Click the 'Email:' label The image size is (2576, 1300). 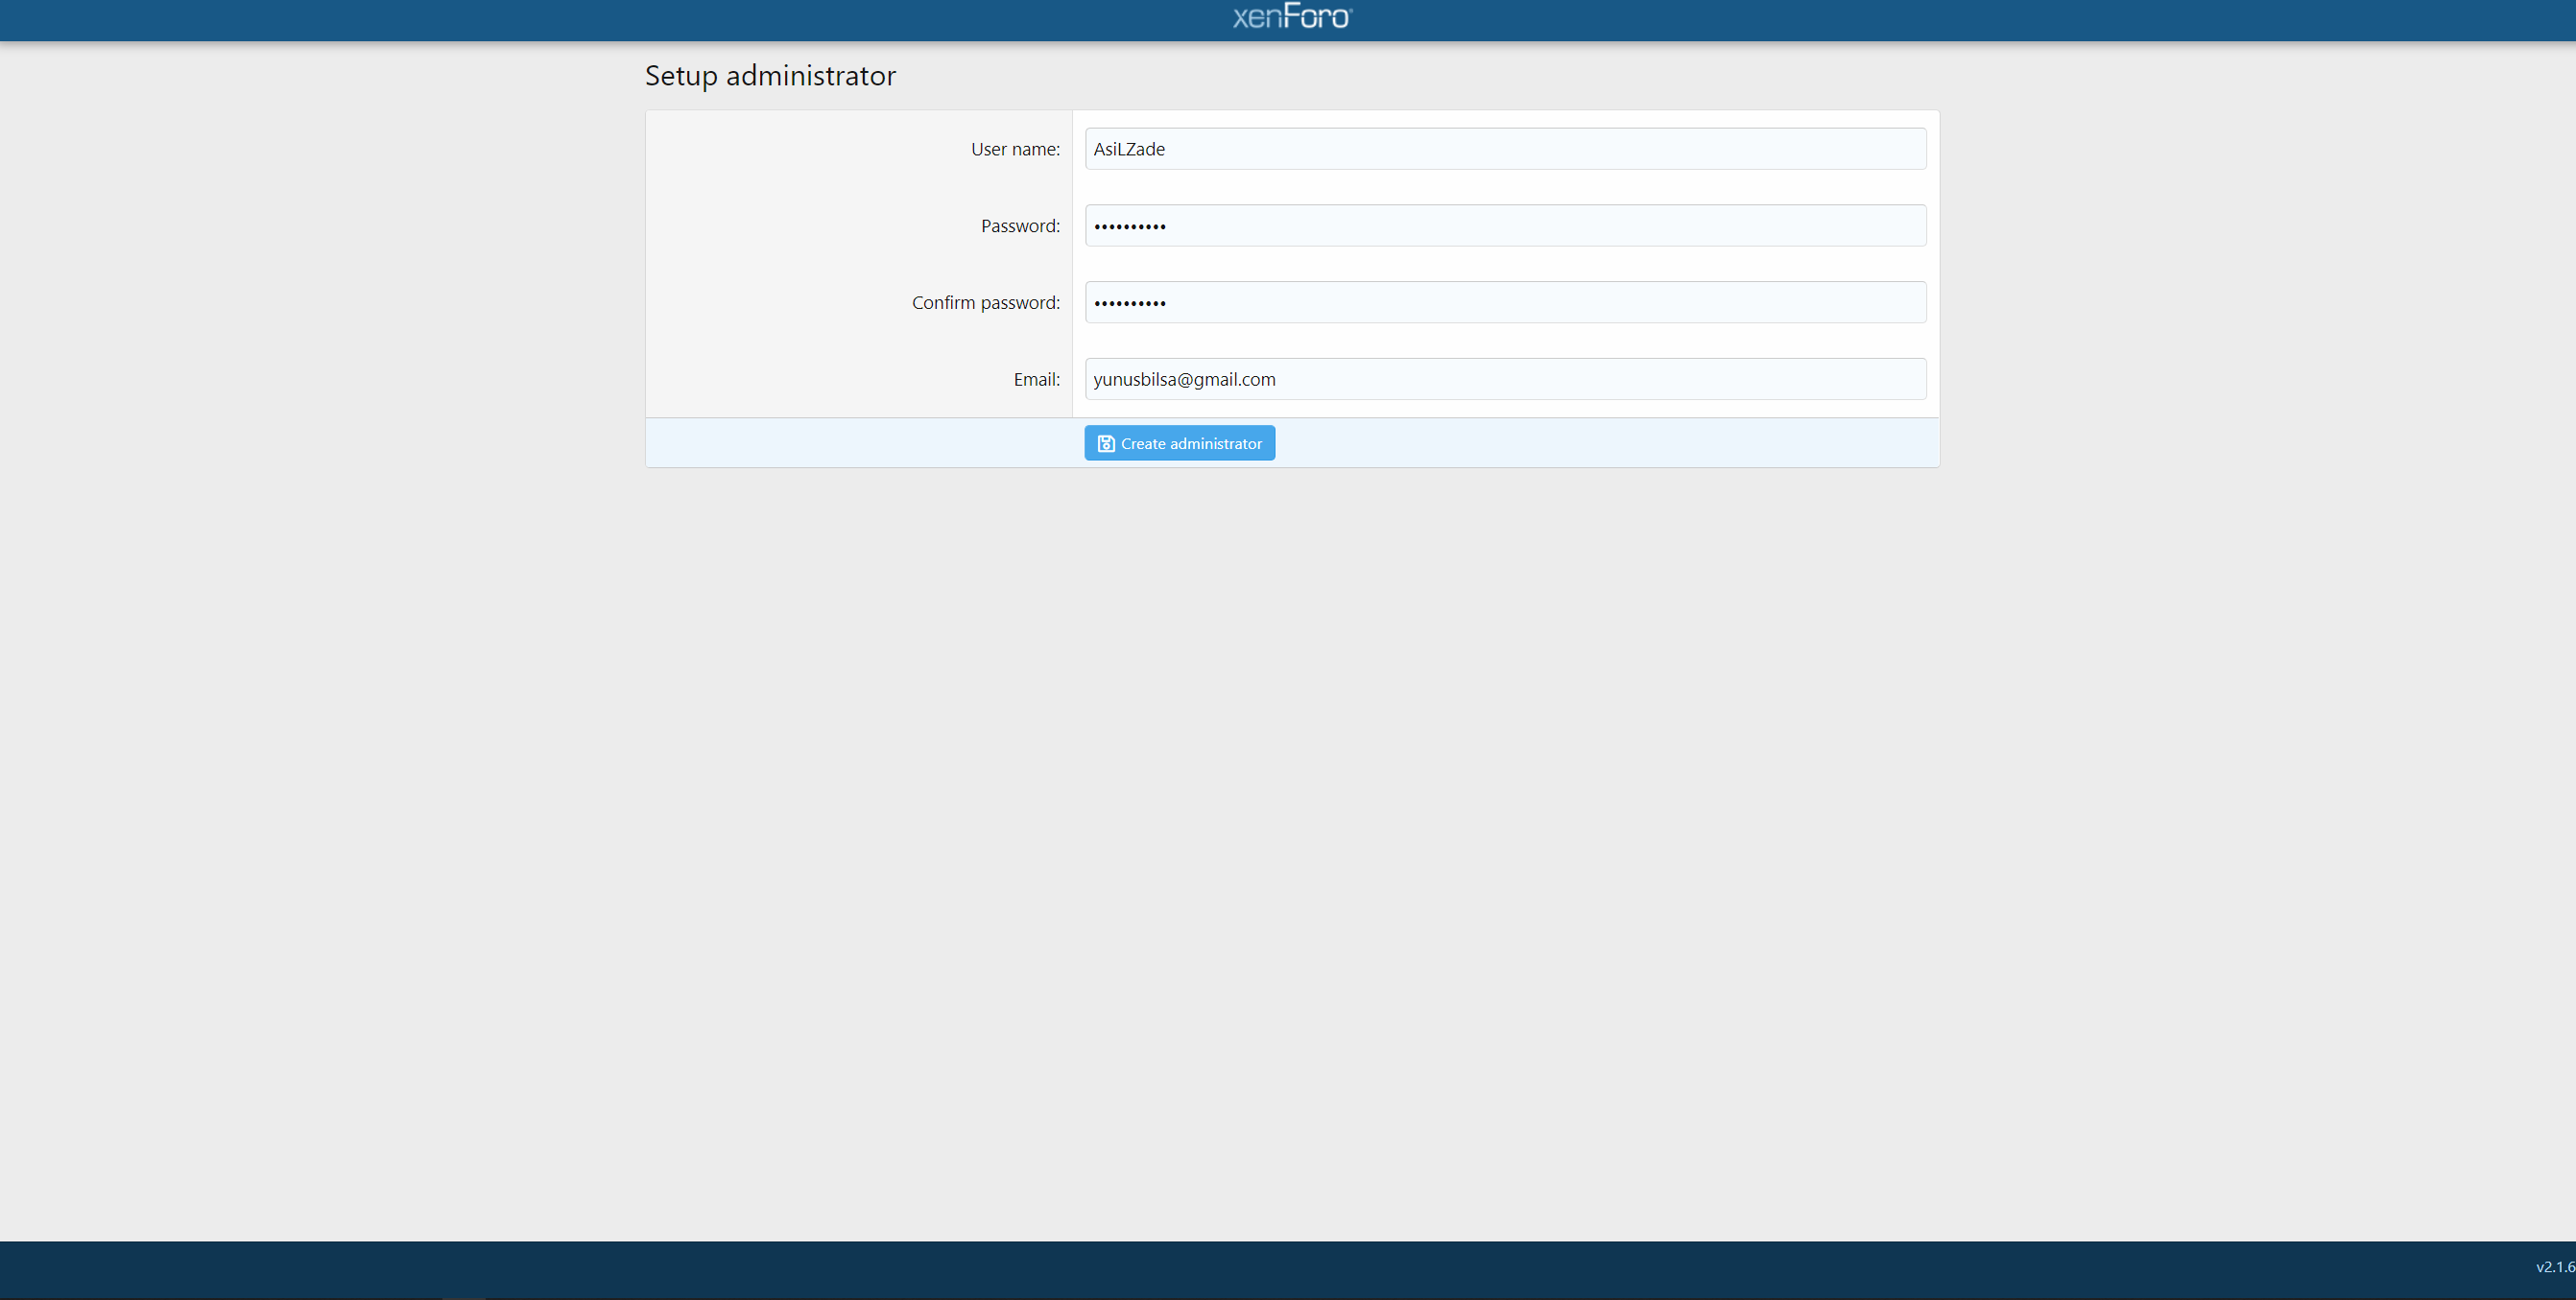(1036, 380)
